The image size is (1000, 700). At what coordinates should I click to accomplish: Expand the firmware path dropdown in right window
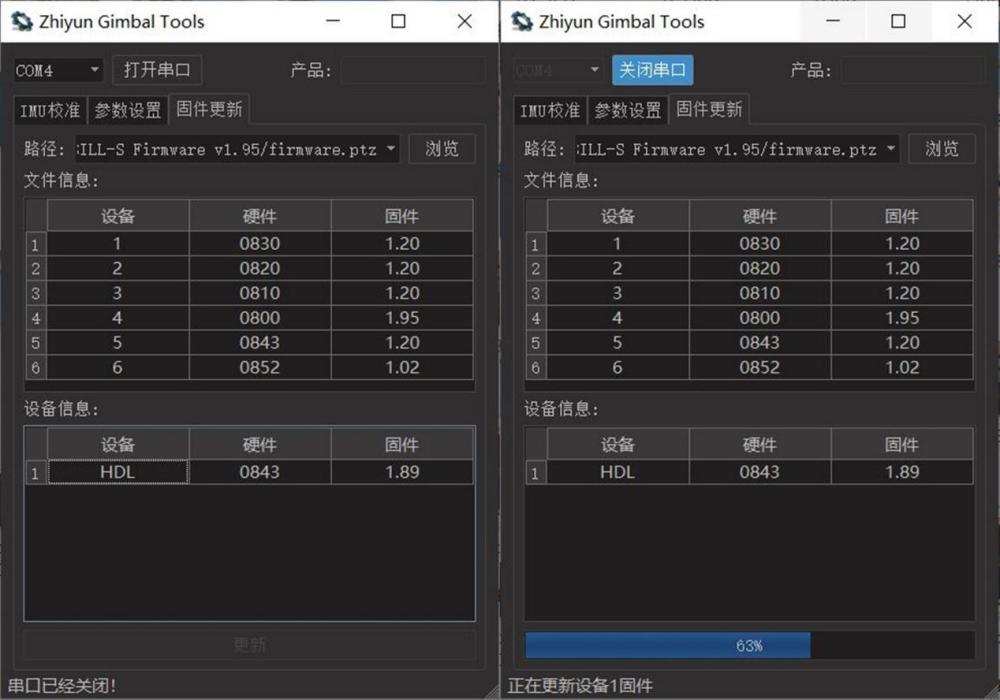891,149
